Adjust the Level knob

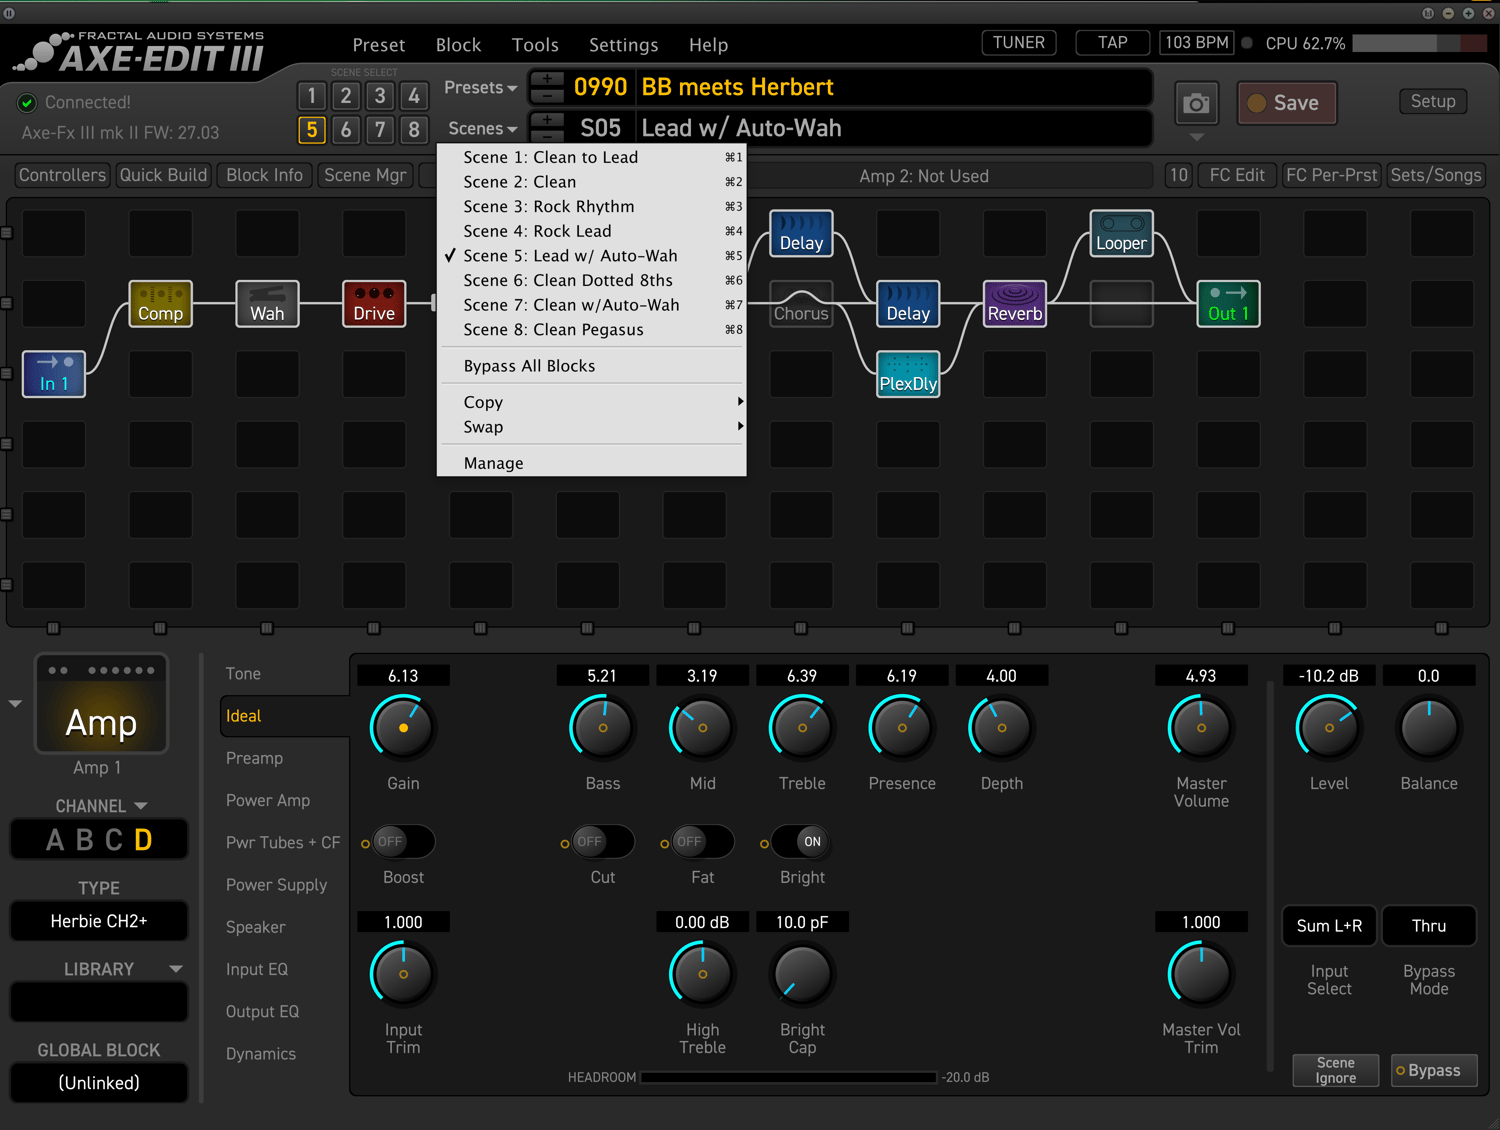pyautogui.click(x=1329, y=728)
